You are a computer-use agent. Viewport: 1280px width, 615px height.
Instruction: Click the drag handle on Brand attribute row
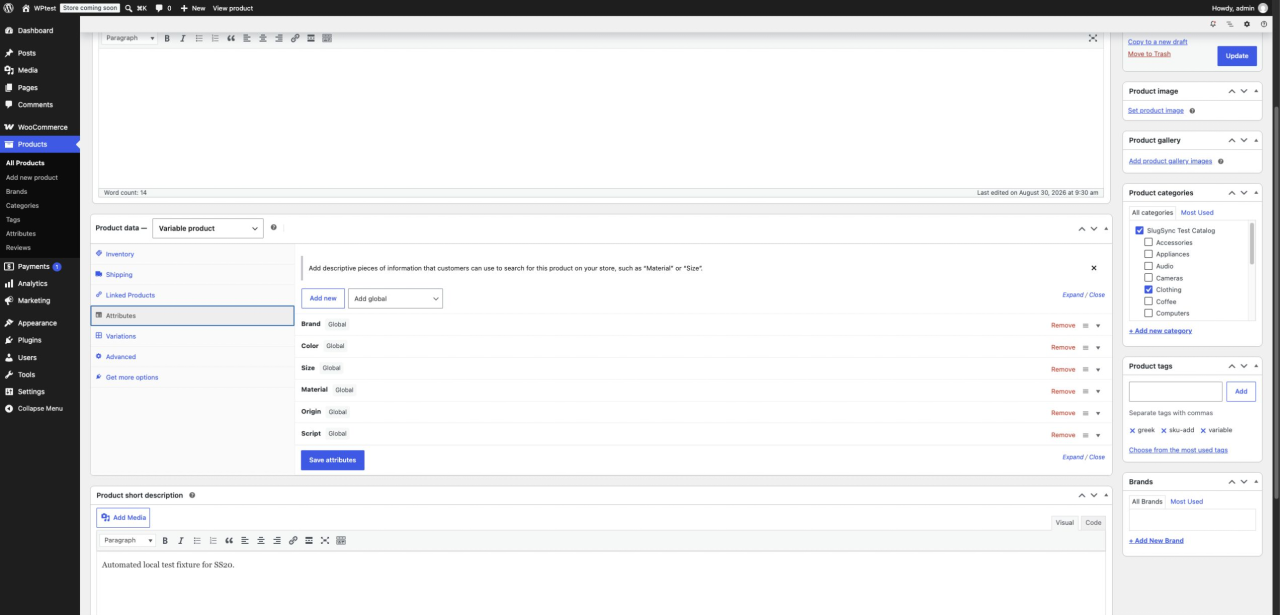coord(1086,325)
